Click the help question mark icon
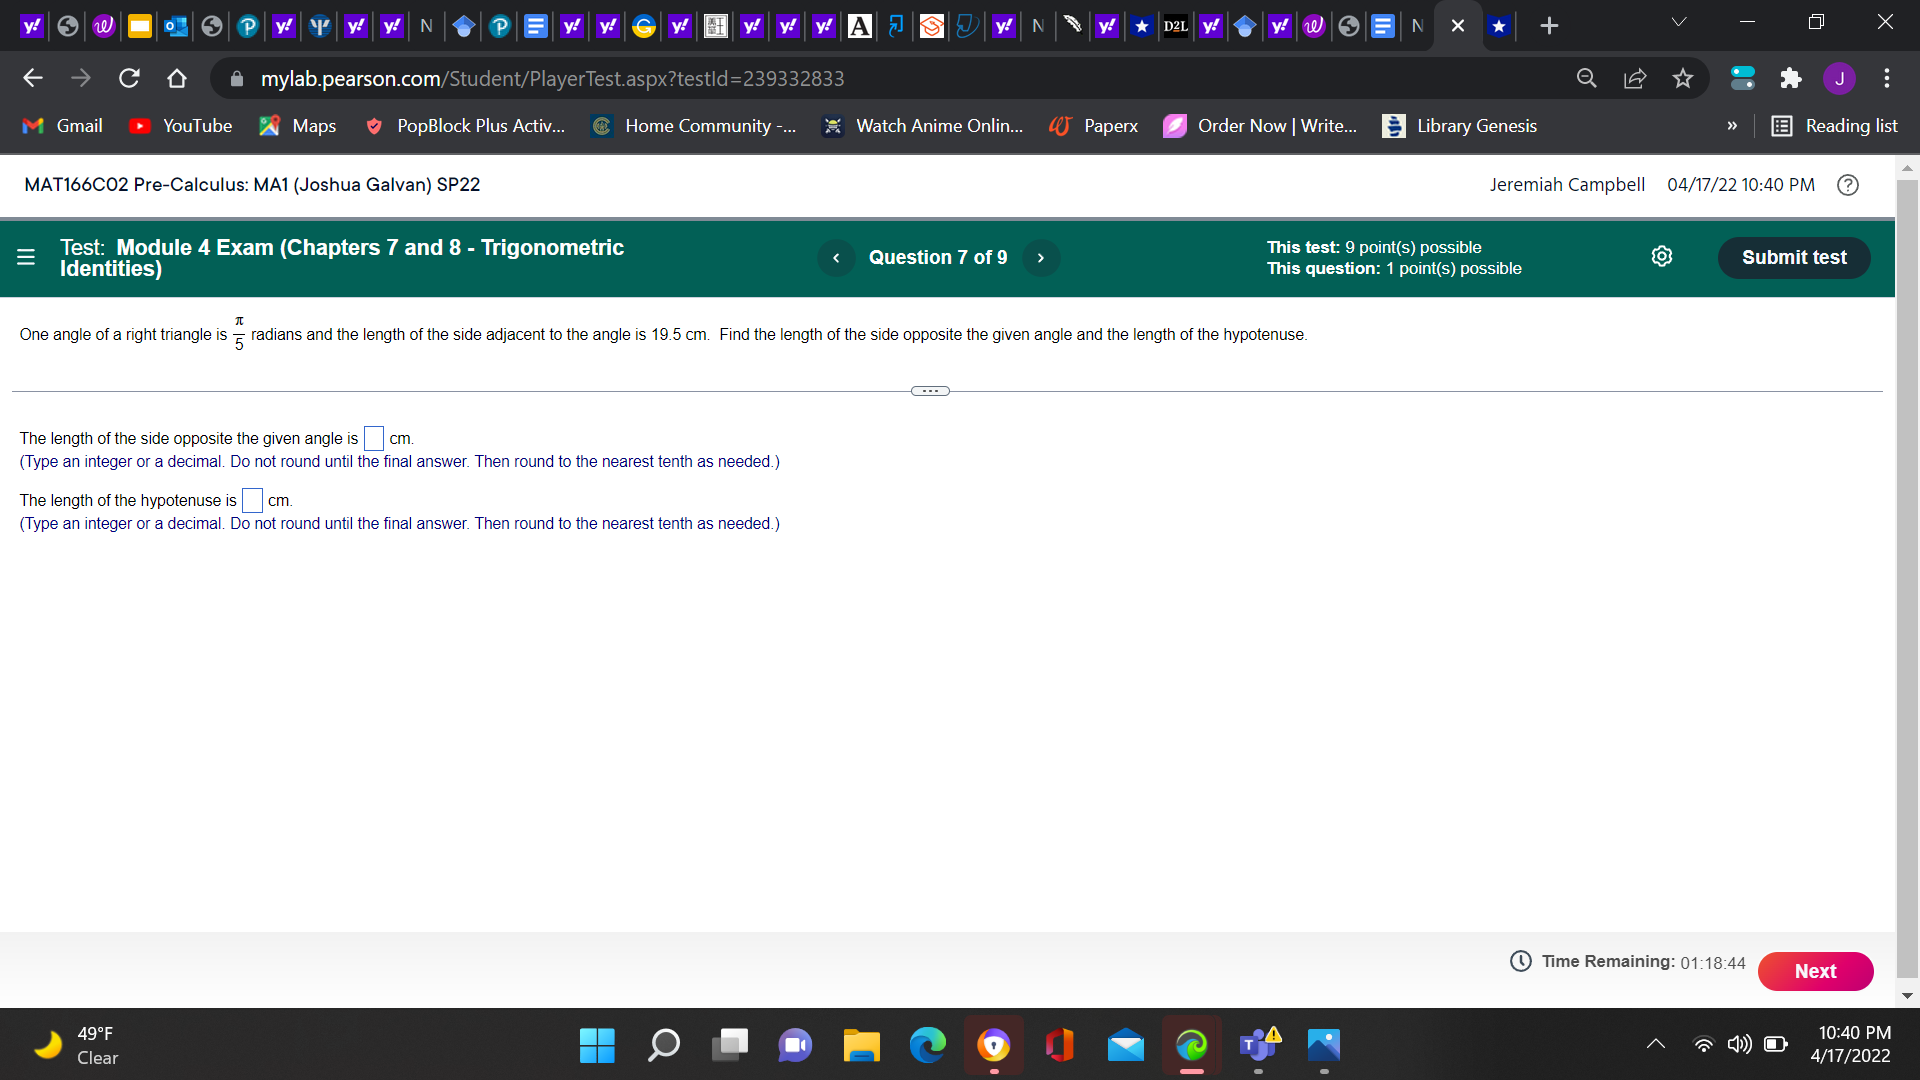Image resolution: width=1920 pixels, height=1080 pixels. (1847, 185)
